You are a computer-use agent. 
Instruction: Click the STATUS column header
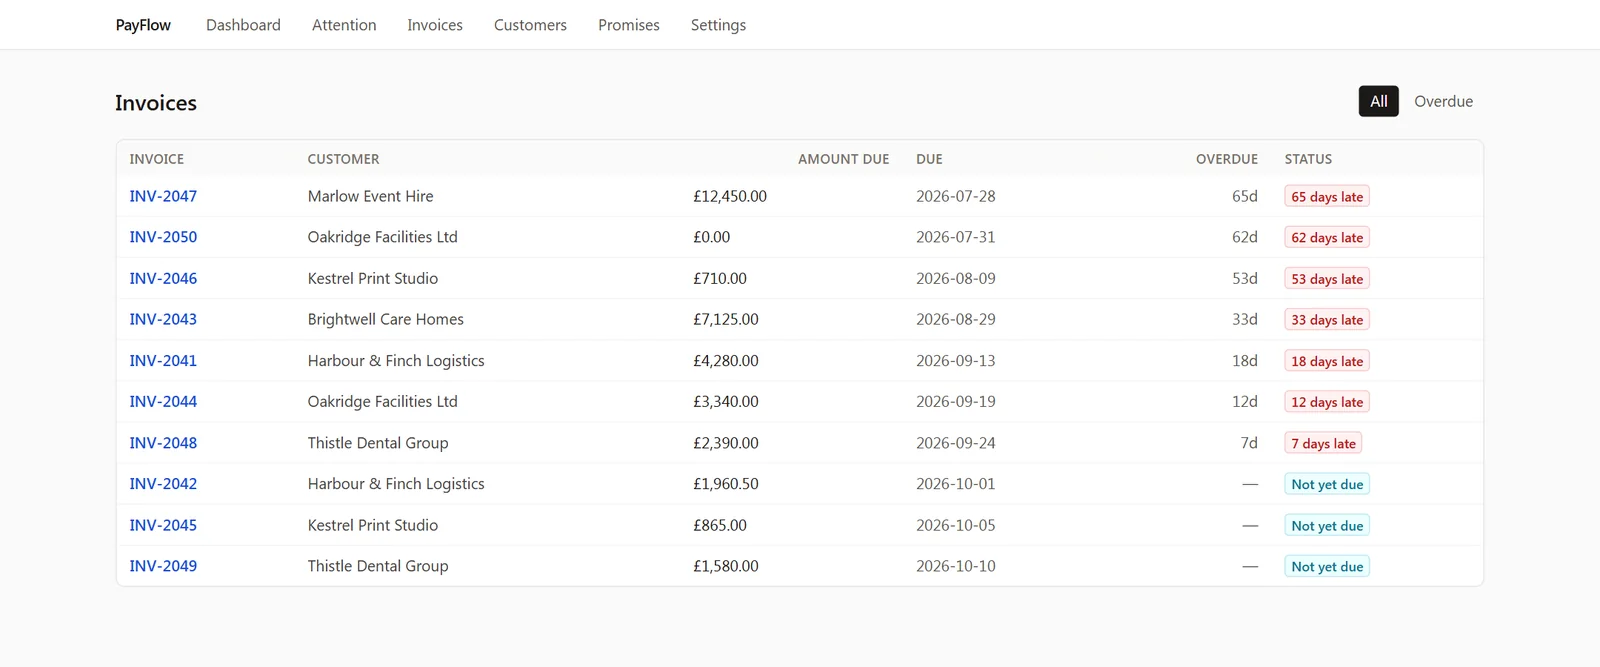pyautogui.click(x=1308, y=159)
